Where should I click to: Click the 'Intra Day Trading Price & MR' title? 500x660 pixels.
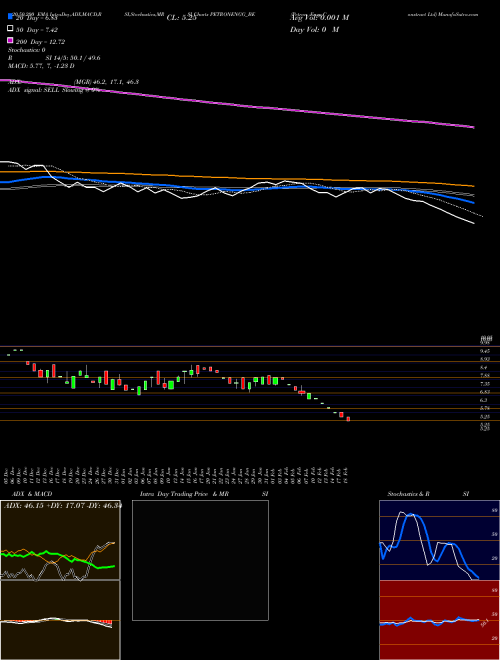(x=184, y=494)
